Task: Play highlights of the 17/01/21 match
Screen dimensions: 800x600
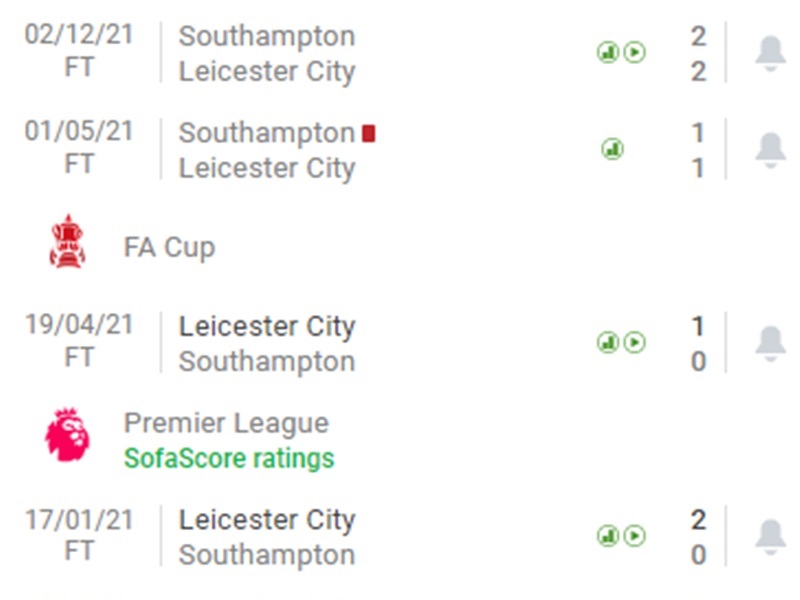Action: coord(631,537)
